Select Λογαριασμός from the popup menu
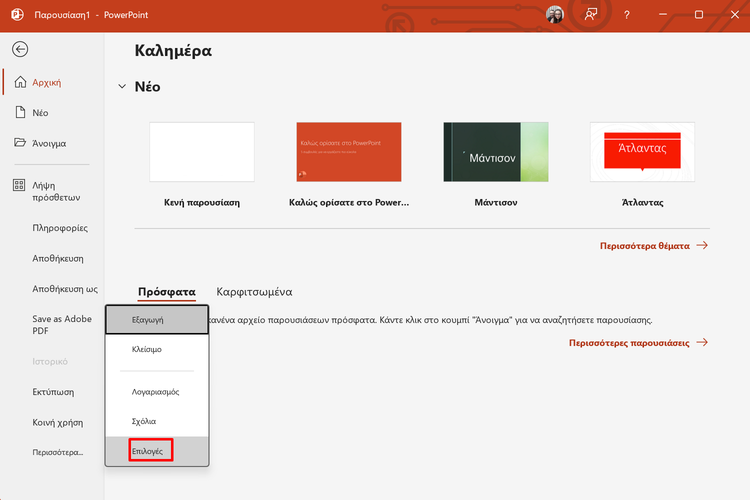Viewport: 750px width, 500px height. point(155,391)
